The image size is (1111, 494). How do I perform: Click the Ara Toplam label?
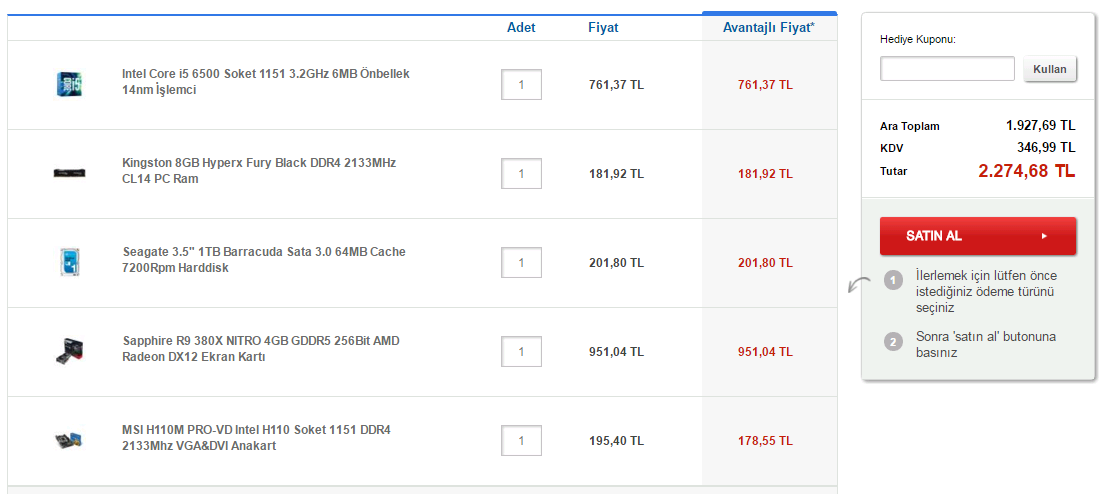(910, 126)
